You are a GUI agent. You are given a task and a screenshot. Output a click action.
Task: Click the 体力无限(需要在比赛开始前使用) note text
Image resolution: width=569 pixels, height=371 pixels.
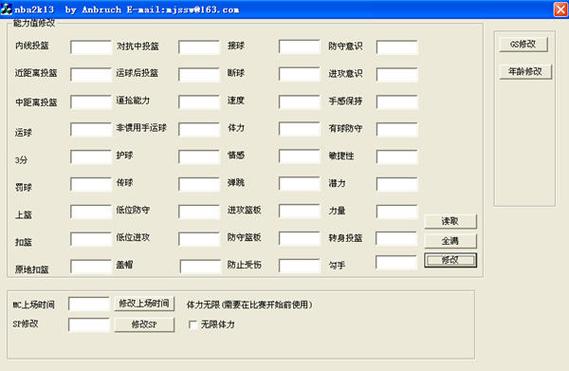[249, 304]
